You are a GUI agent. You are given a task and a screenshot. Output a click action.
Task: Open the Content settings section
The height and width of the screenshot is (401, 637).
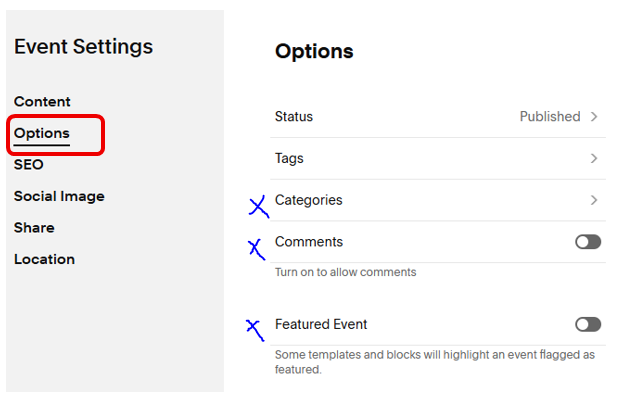click(42, 102)
